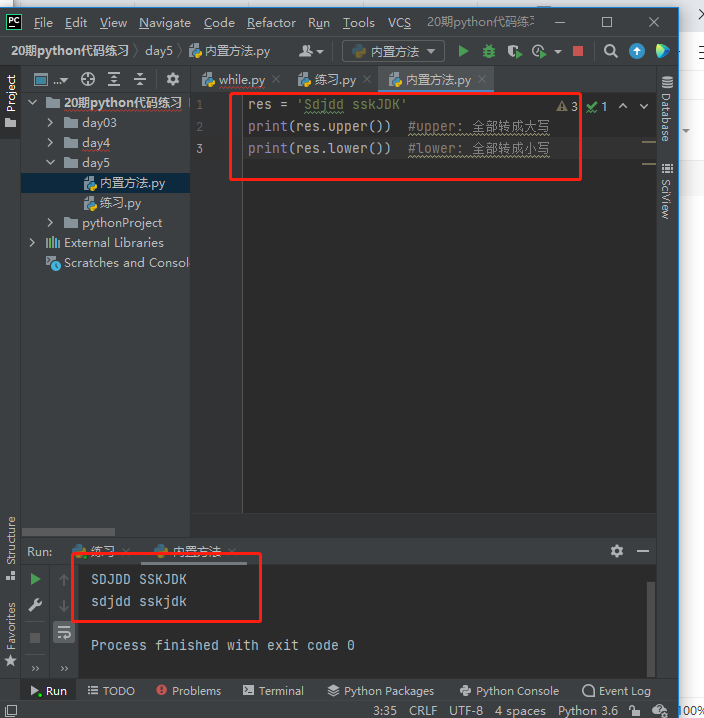The width and height of the screenshot is (704, 718).
Task: Open Run panel gear options
Action: [617, 551]
